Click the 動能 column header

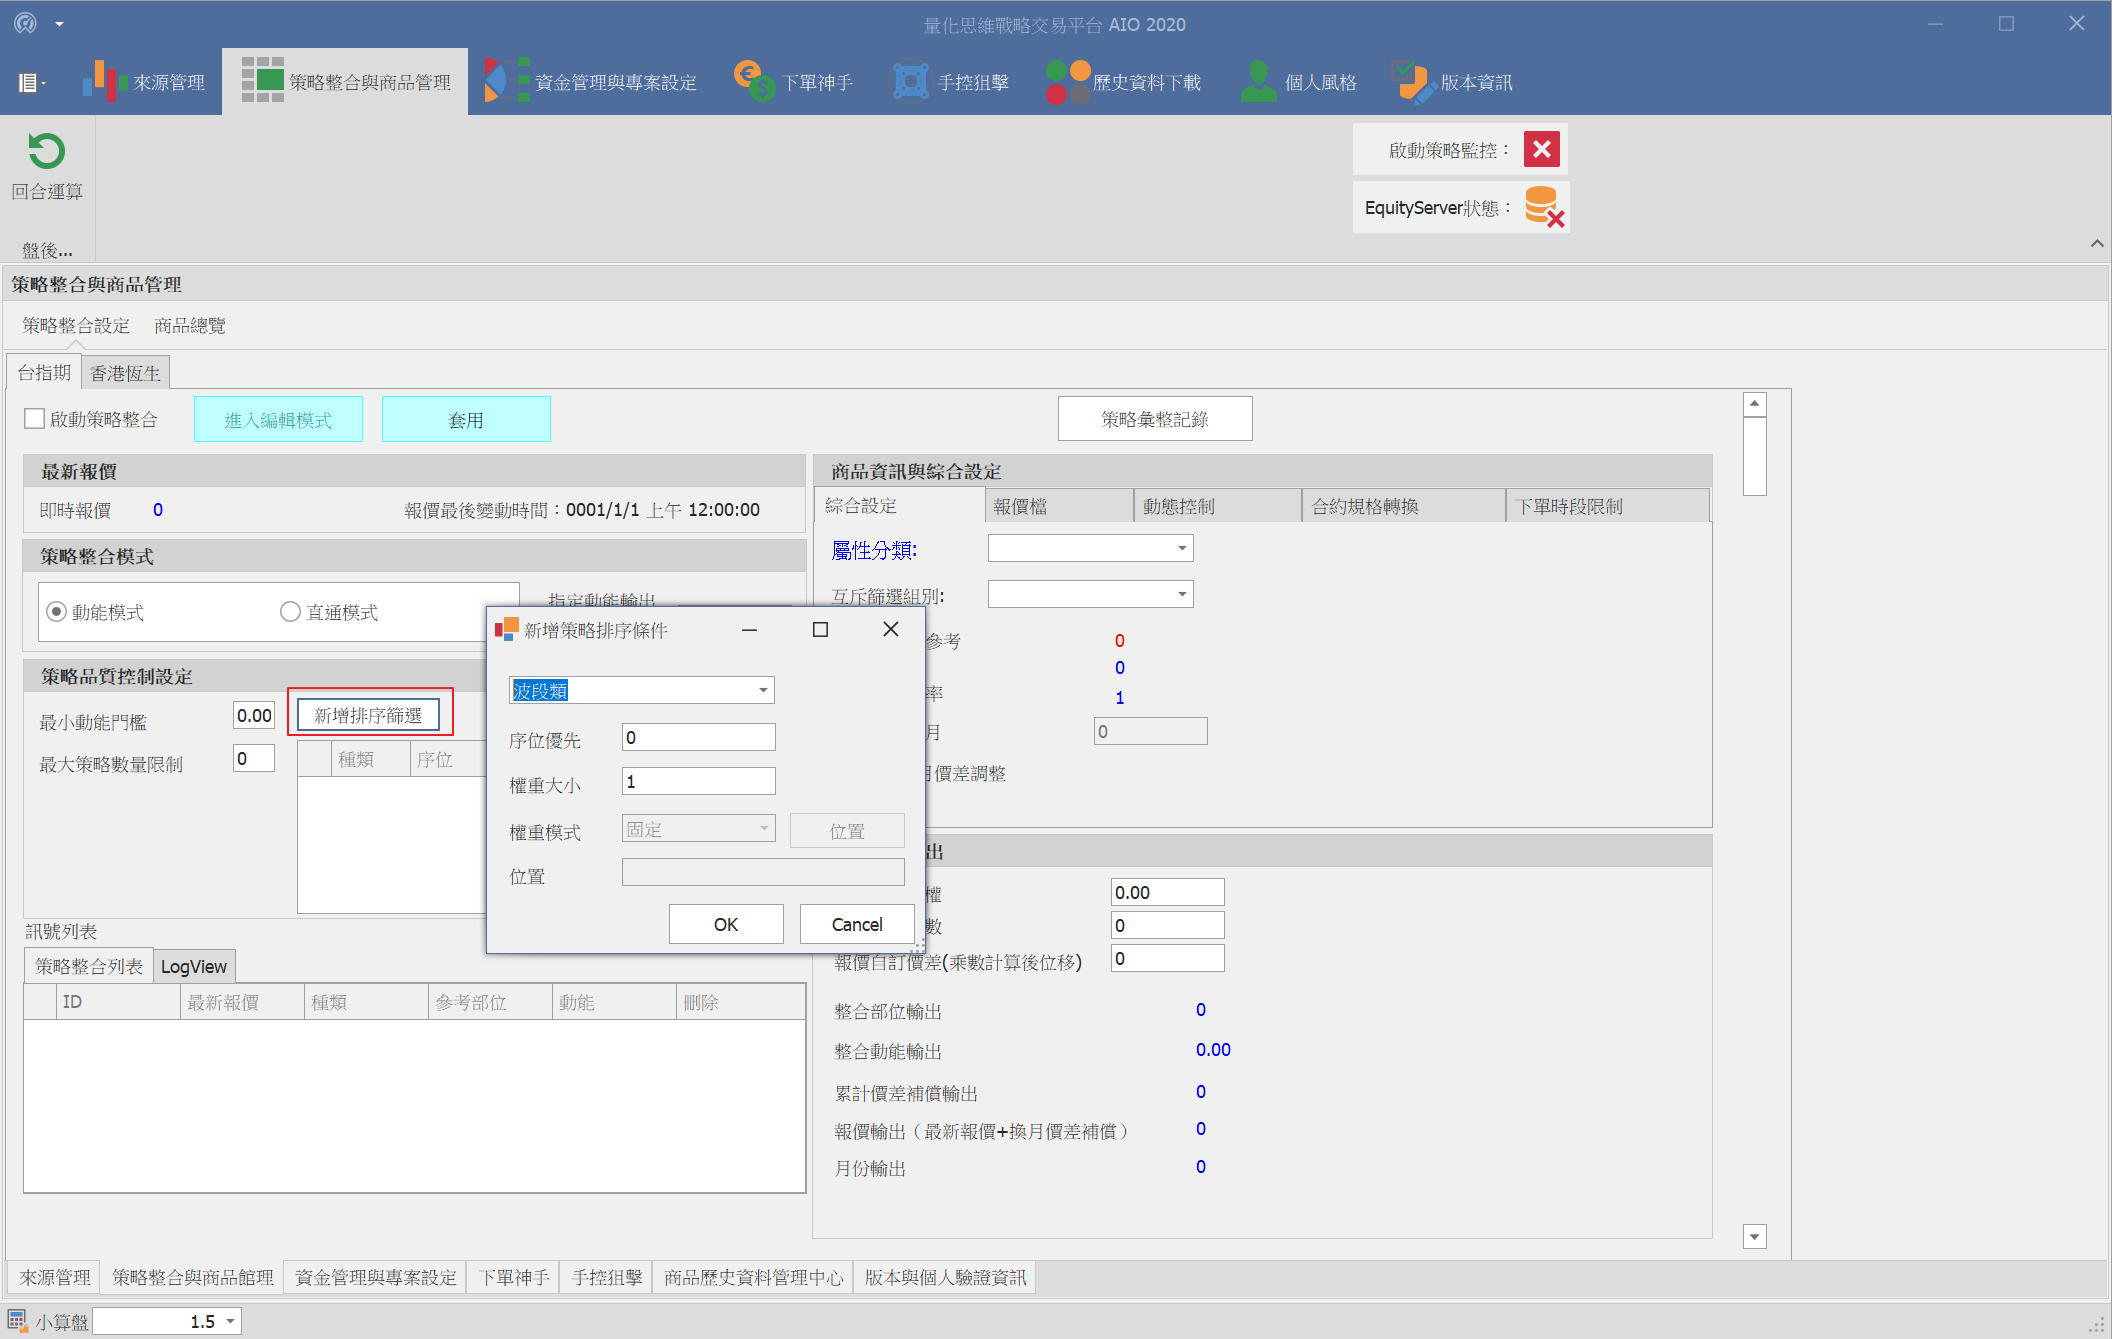pos(614,1002)
